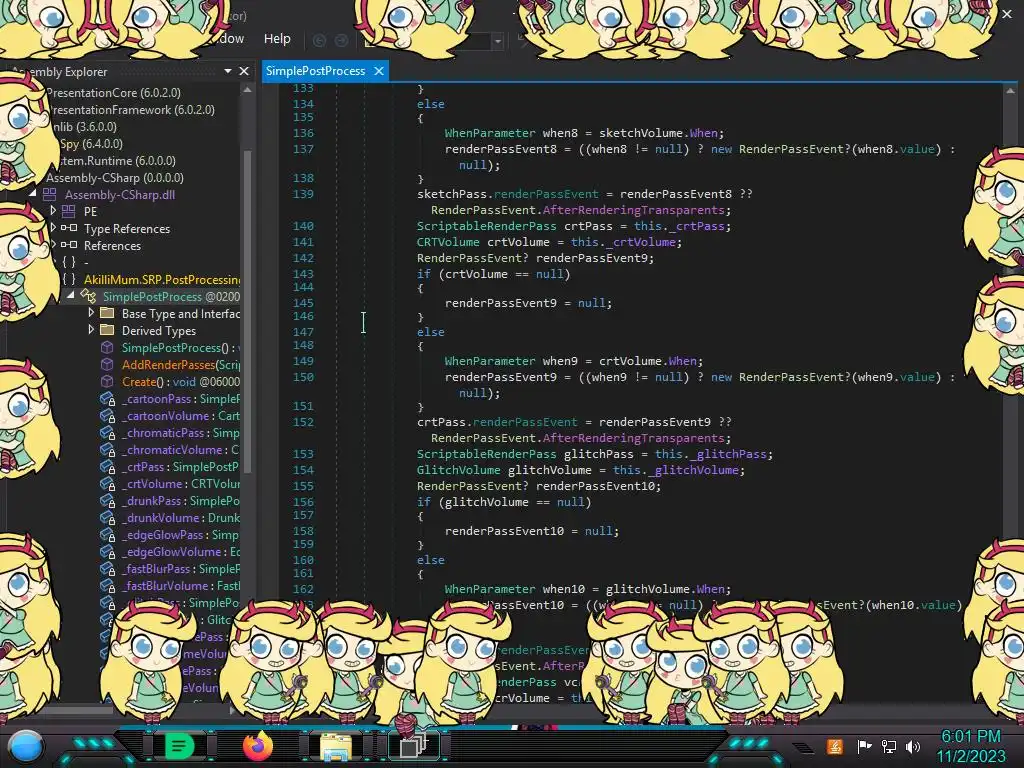Click line number 147 in the gutter
Viewport: 1024px width, 768px height.
coord(303,332)
